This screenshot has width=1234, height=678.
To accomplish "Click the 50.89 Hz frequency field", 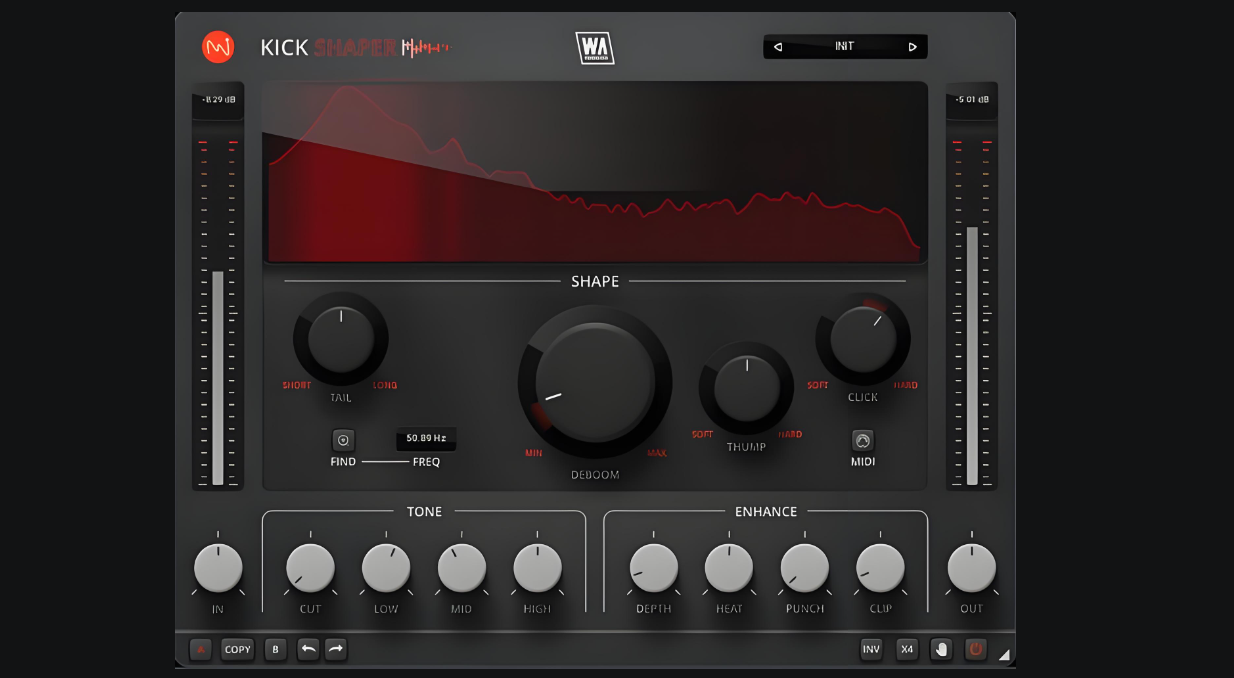I will (426, 438).
